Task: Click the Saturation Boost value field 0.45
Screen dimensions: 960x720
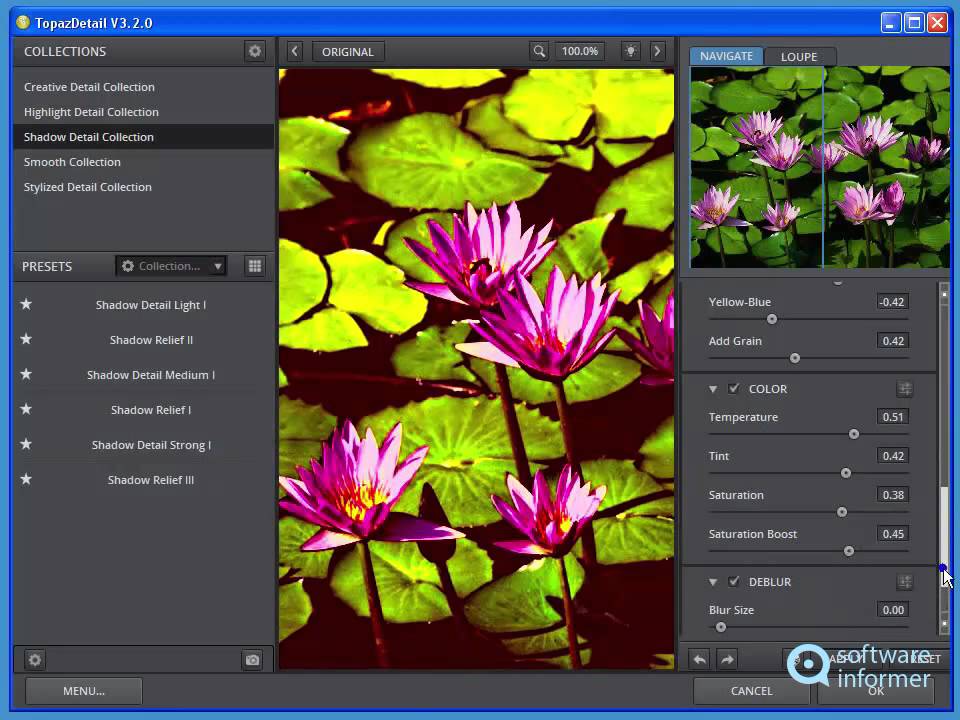Action: click(x=893, y=534)
